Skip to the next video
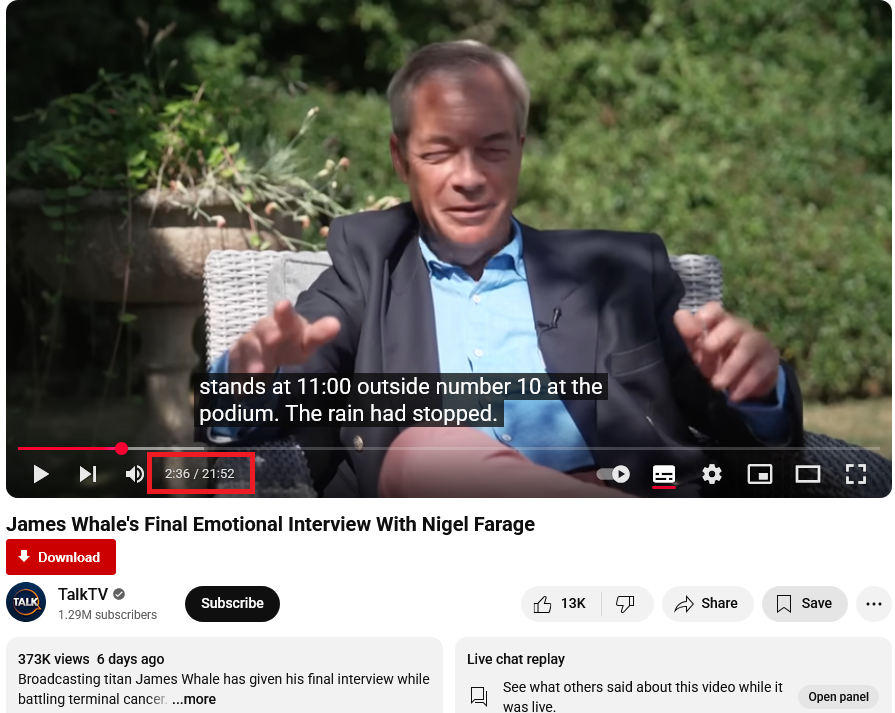 [88, 474]
